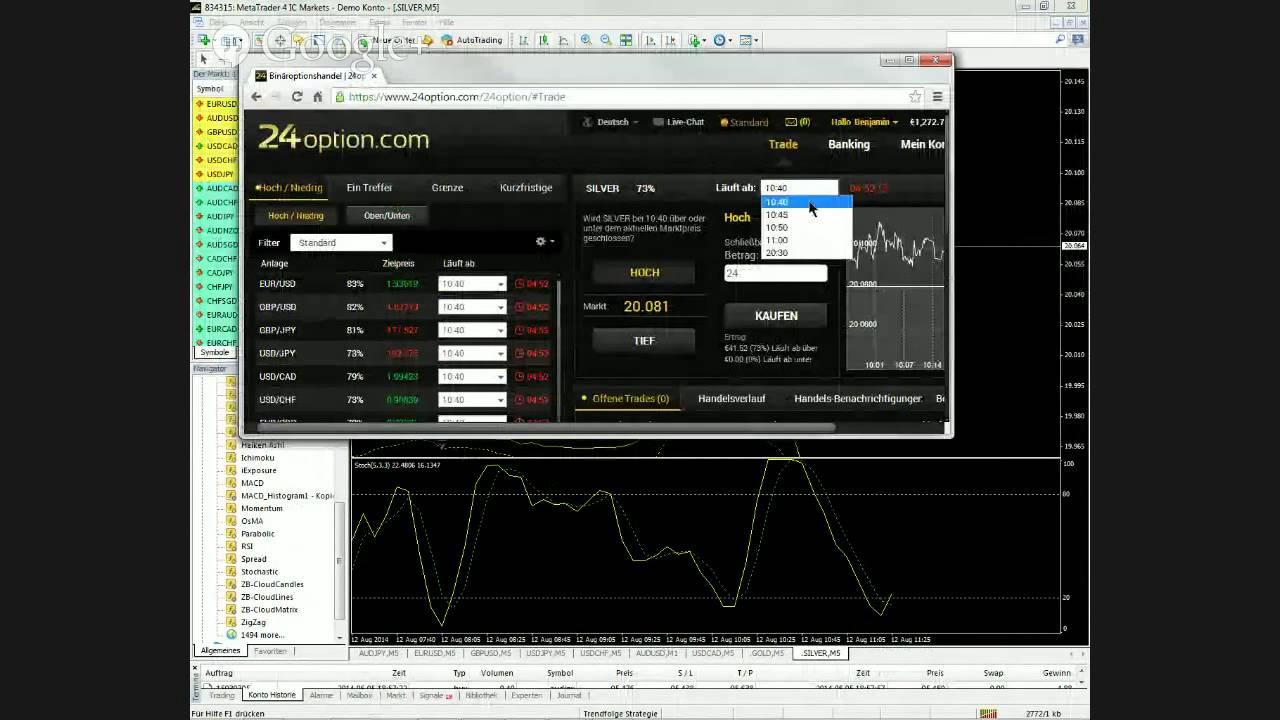Click Chrome back arrow
Image resolution: width=1280 pixels, height=720 pixels.
click(257, 97)
